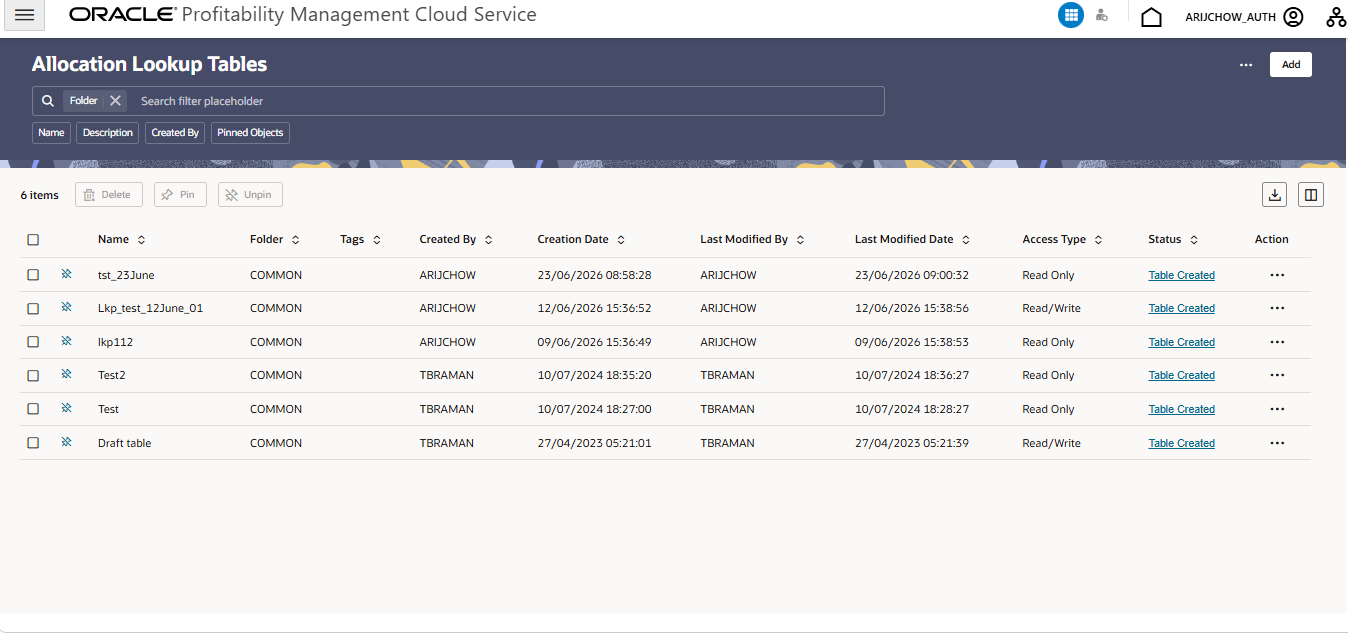Click creation date 23/06/2026 08:58:28
The width and height of the screenshot is (1348, 633).
(x=594, y=275)
